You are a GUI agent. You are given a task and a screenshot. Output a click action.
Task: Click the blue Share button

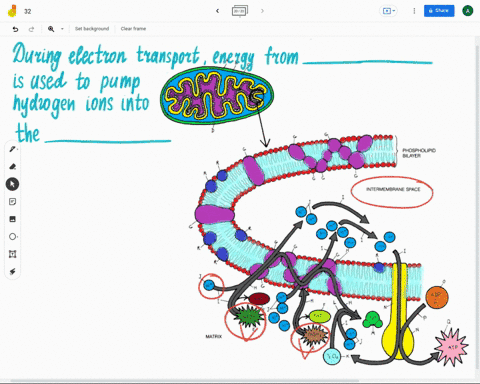[x=439, y=11]
